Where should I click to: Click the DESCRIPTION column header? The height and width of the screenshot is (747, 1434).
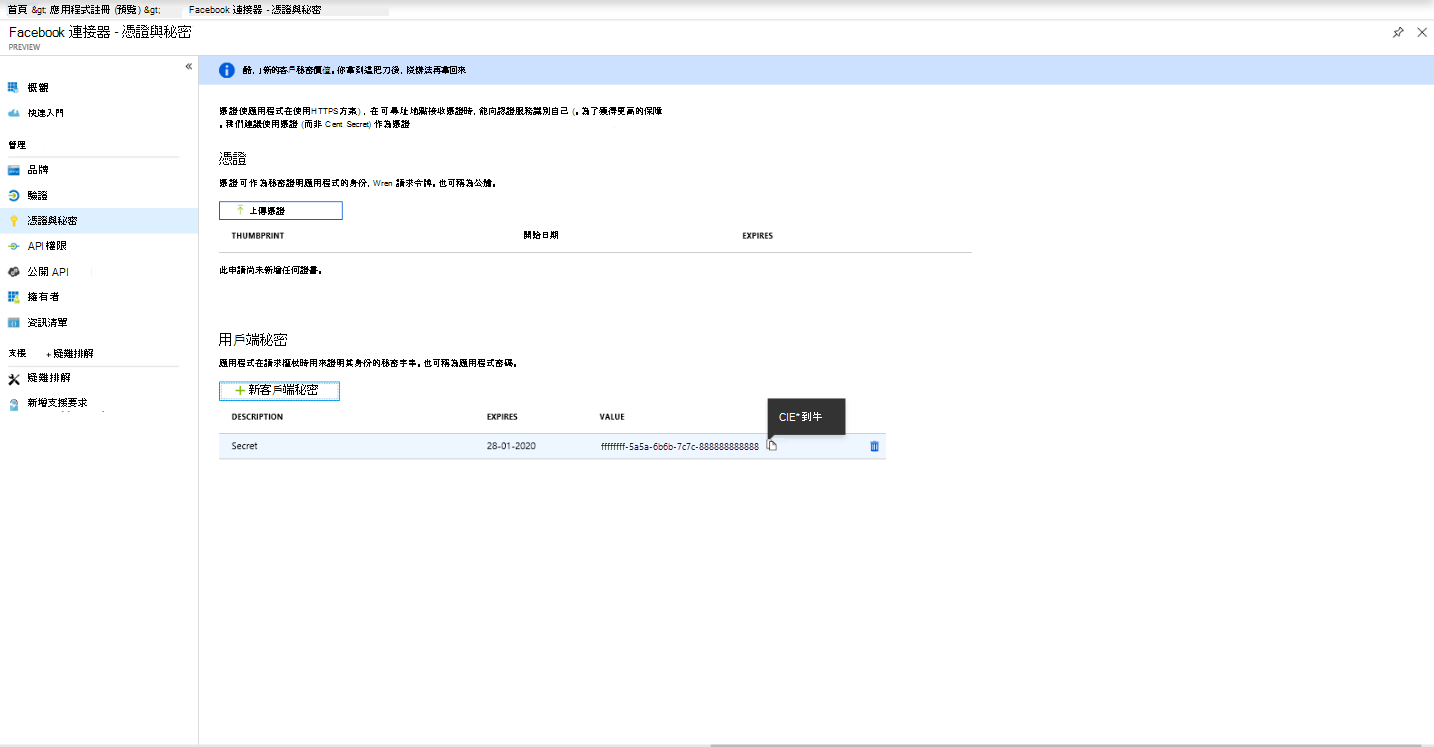tap(257, 417)
